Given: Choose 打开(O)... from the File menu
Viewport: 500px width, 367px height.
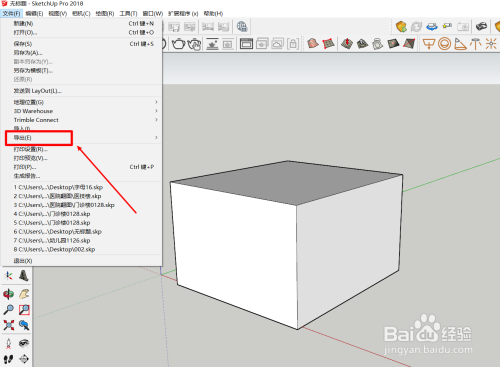Looking at the screenshot, I should pyautogui.click(x=83, y=33).
